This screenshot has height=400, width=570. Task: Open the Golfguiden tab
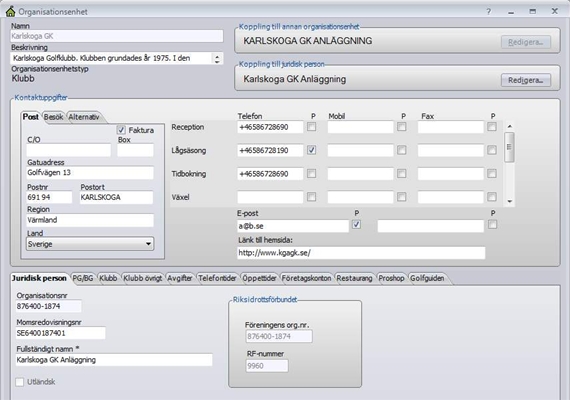coord(428,278)
